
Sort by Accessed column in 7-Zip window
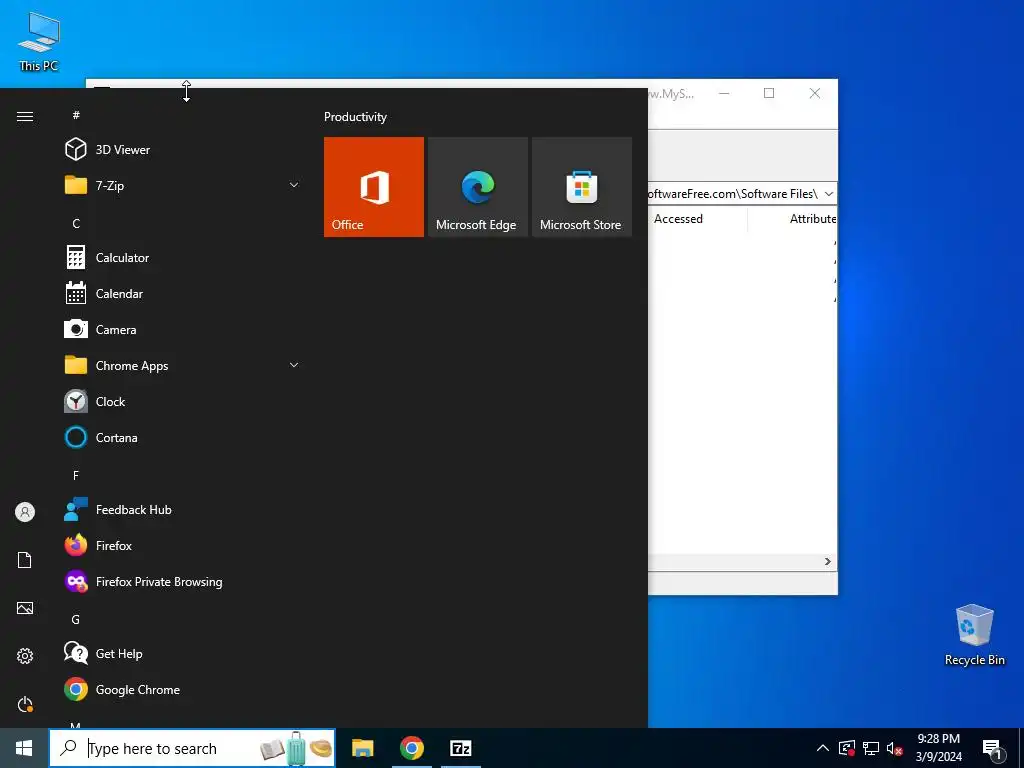click(x=678, y=219)
